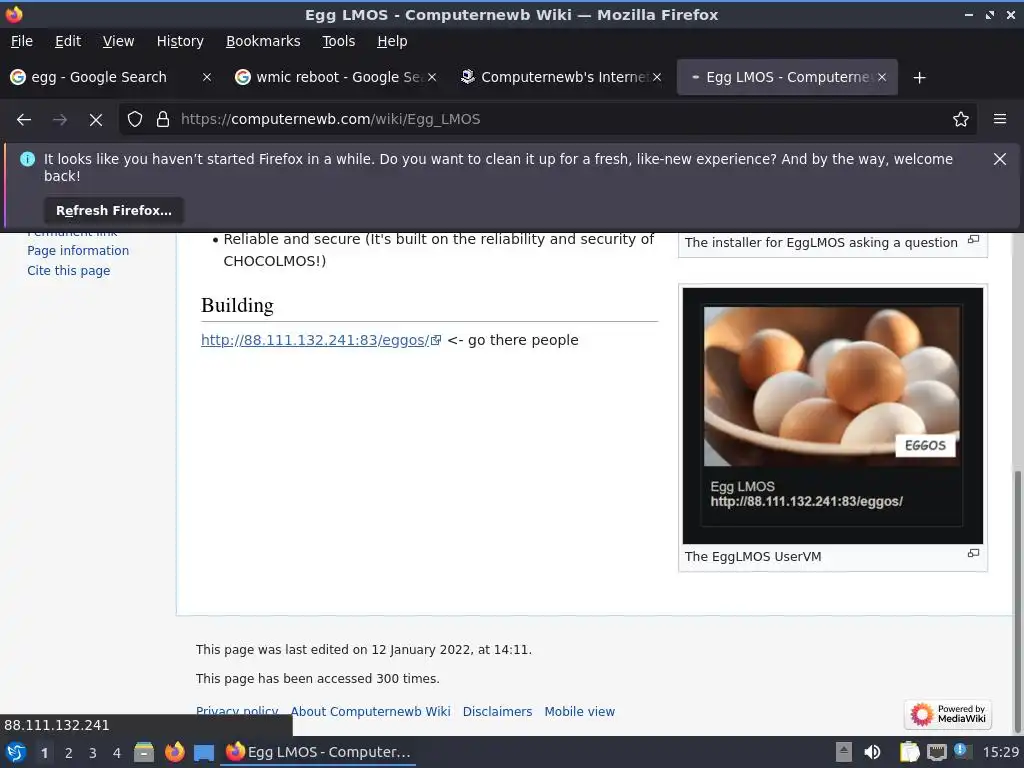Open Mobile view footer link

coord(579,712)
